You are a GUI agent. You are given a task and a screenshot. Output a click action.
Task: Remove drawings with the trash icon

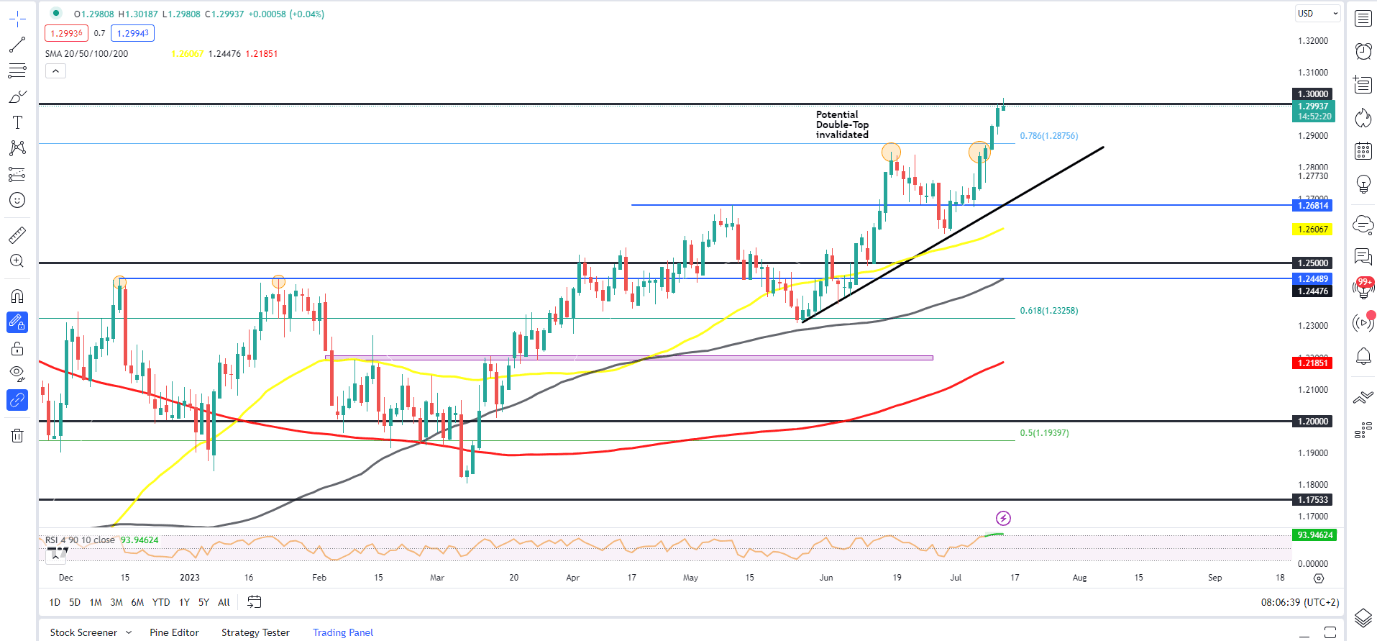click(x=17, y=435)
